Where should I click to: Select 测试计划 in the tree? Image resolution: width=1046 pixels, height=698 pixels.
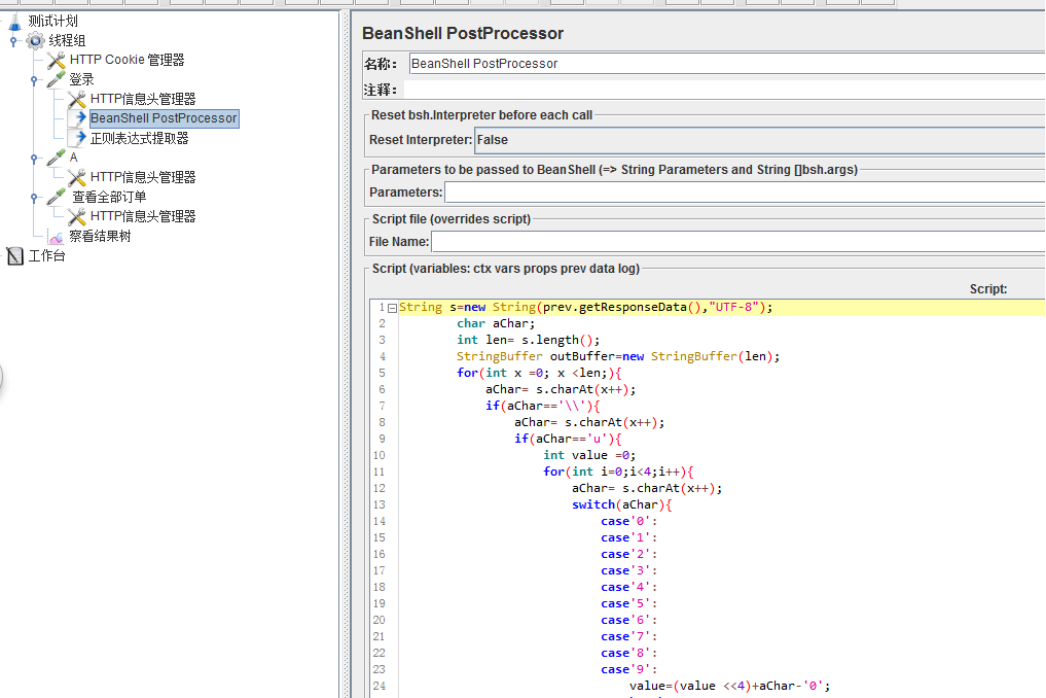coord(53,21)
